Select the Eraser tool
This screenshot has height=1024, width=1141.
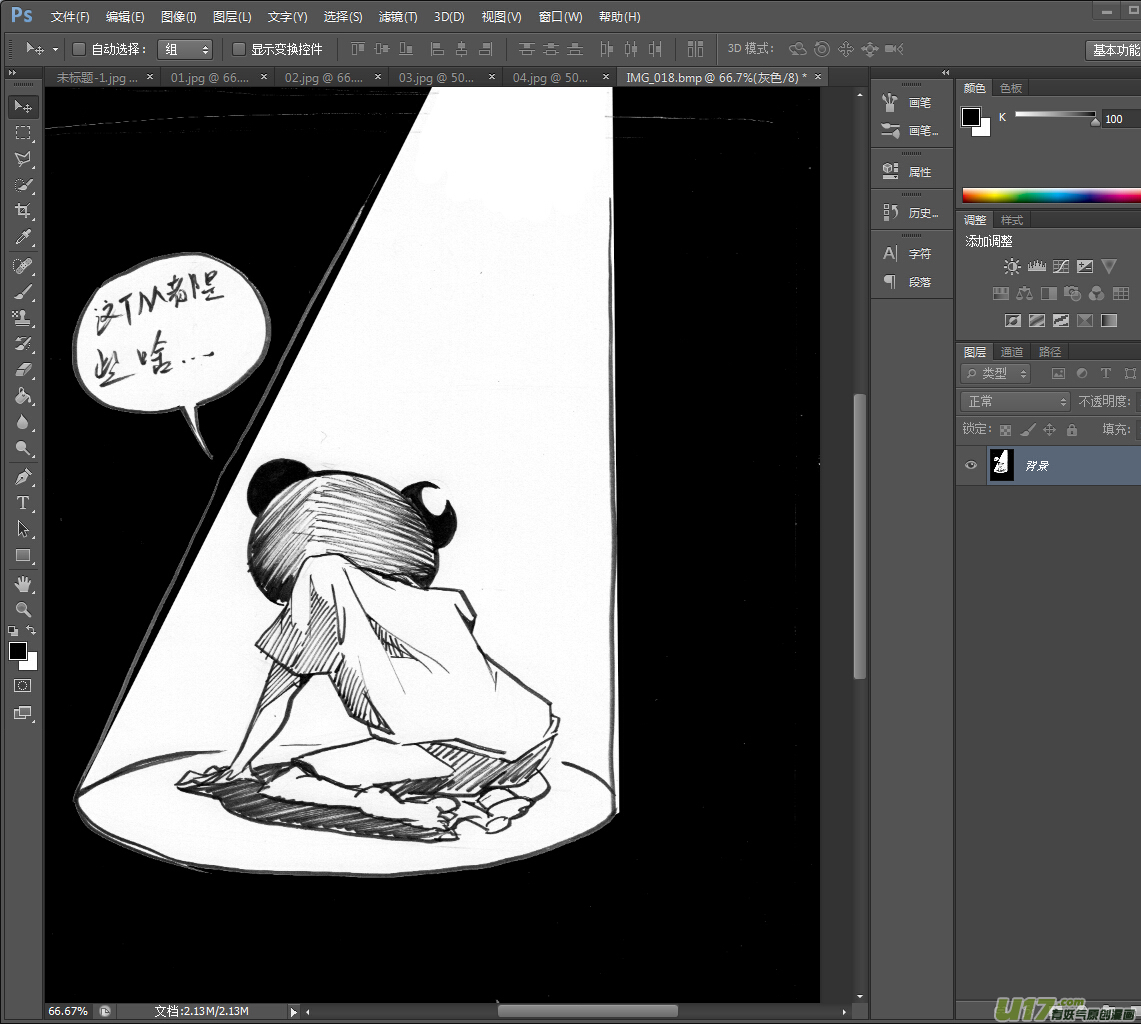tap(22, 370)
